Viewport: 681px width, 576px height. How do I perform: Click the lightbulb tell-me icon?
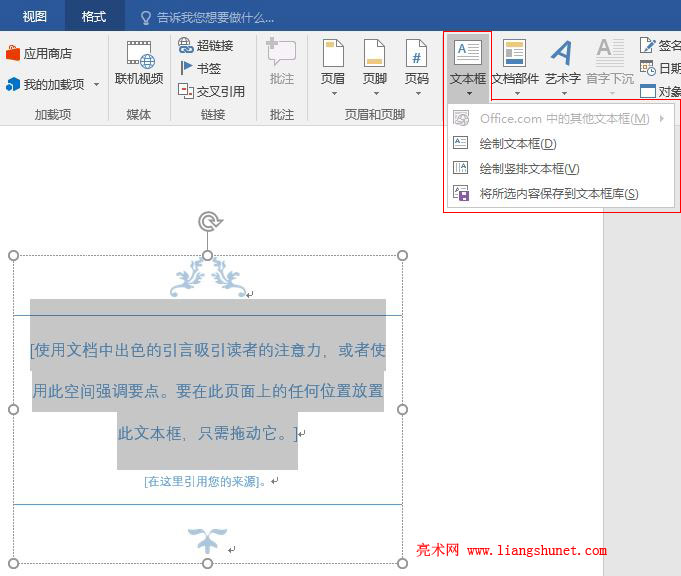click(145, 18)
